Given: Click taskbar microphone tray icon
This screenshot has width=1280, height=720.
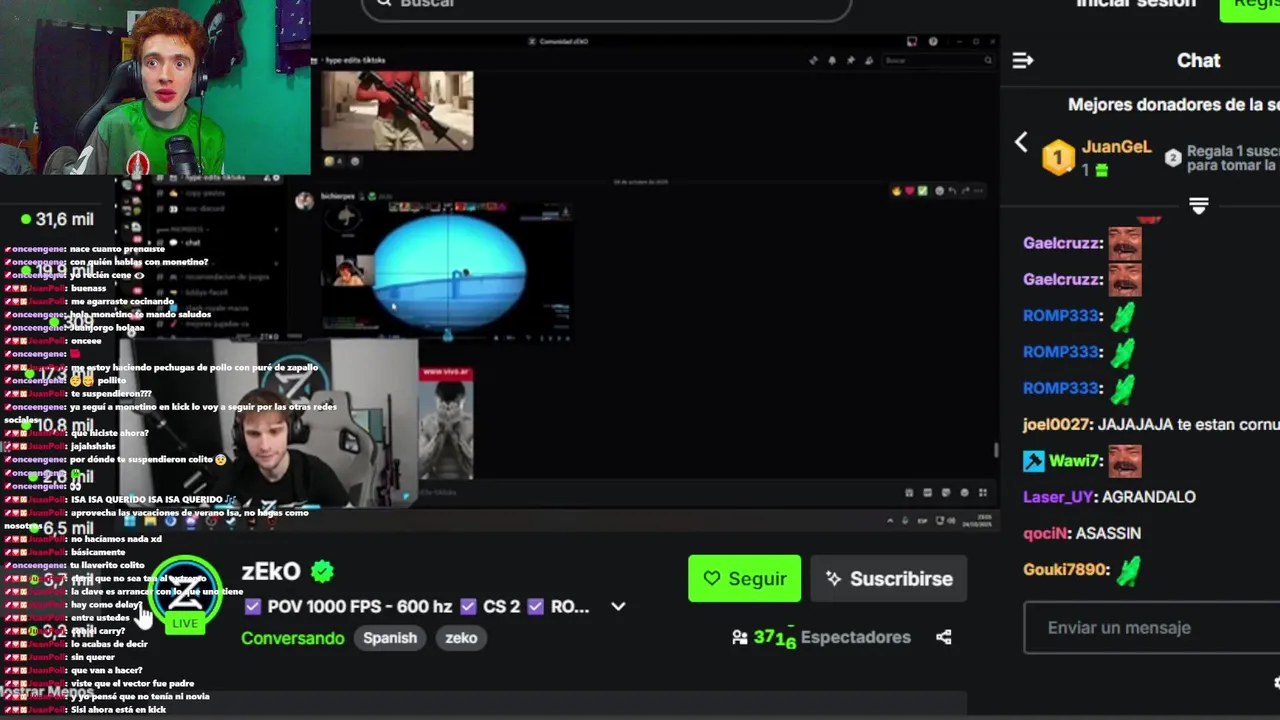Looking at the screenshot, I should pyautogui.click(x=906, y=521).
